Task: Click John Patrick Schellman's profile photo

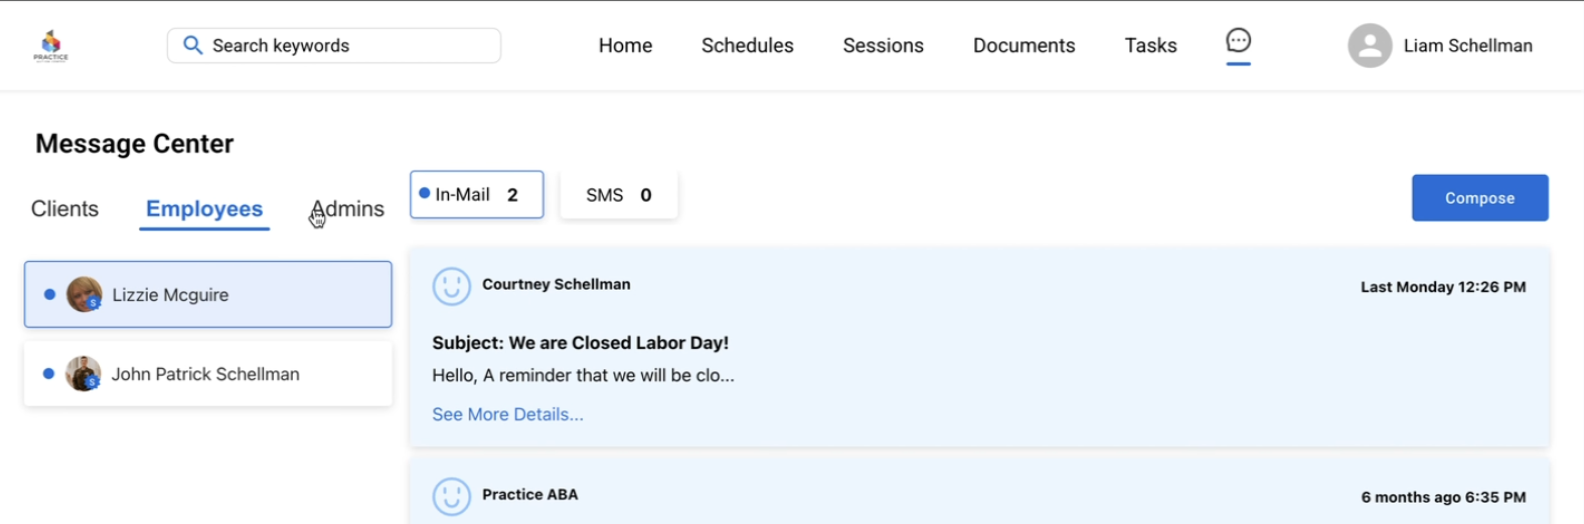Action: pyautogui.click(x=83, y=374)
